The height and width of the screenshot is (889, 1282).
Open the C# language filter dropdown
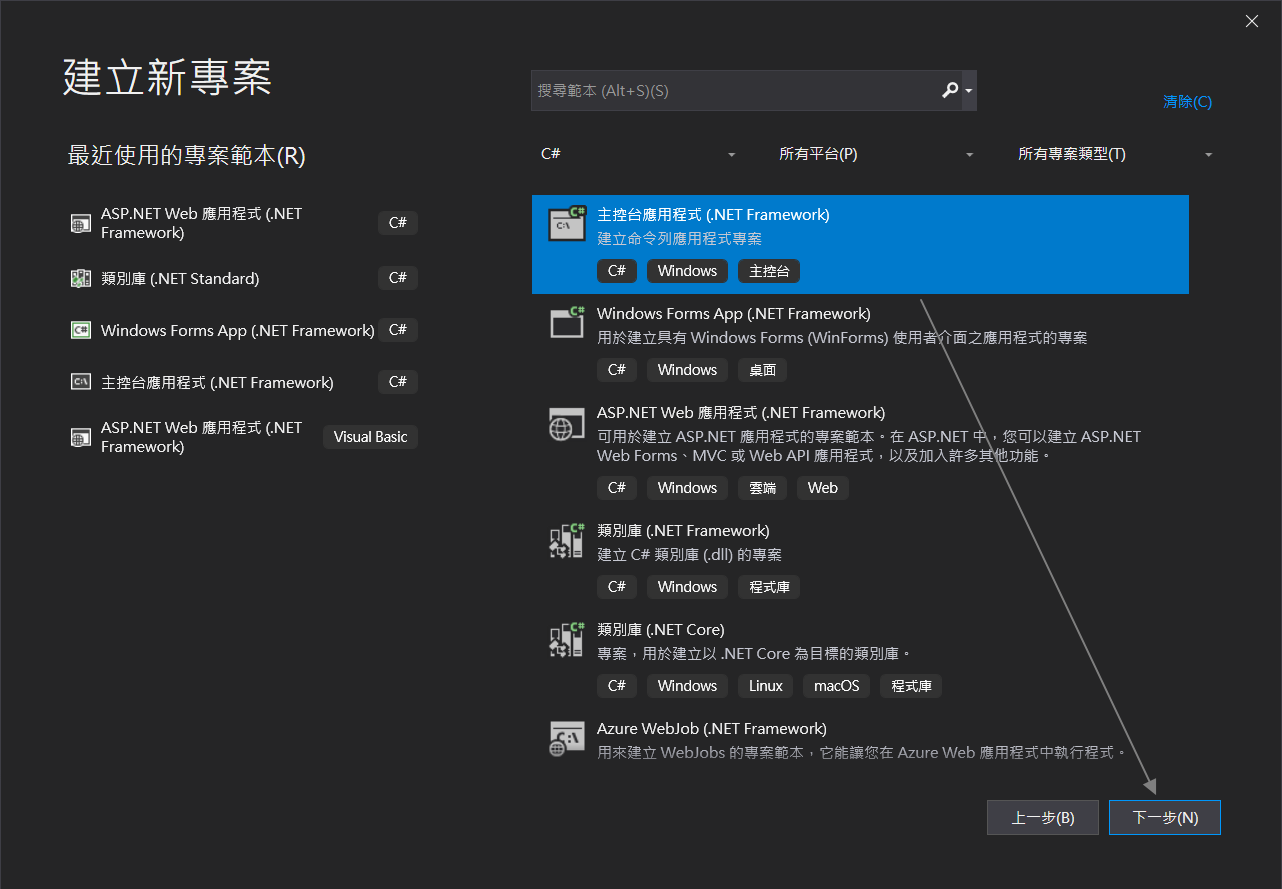(x=638, y=154)
